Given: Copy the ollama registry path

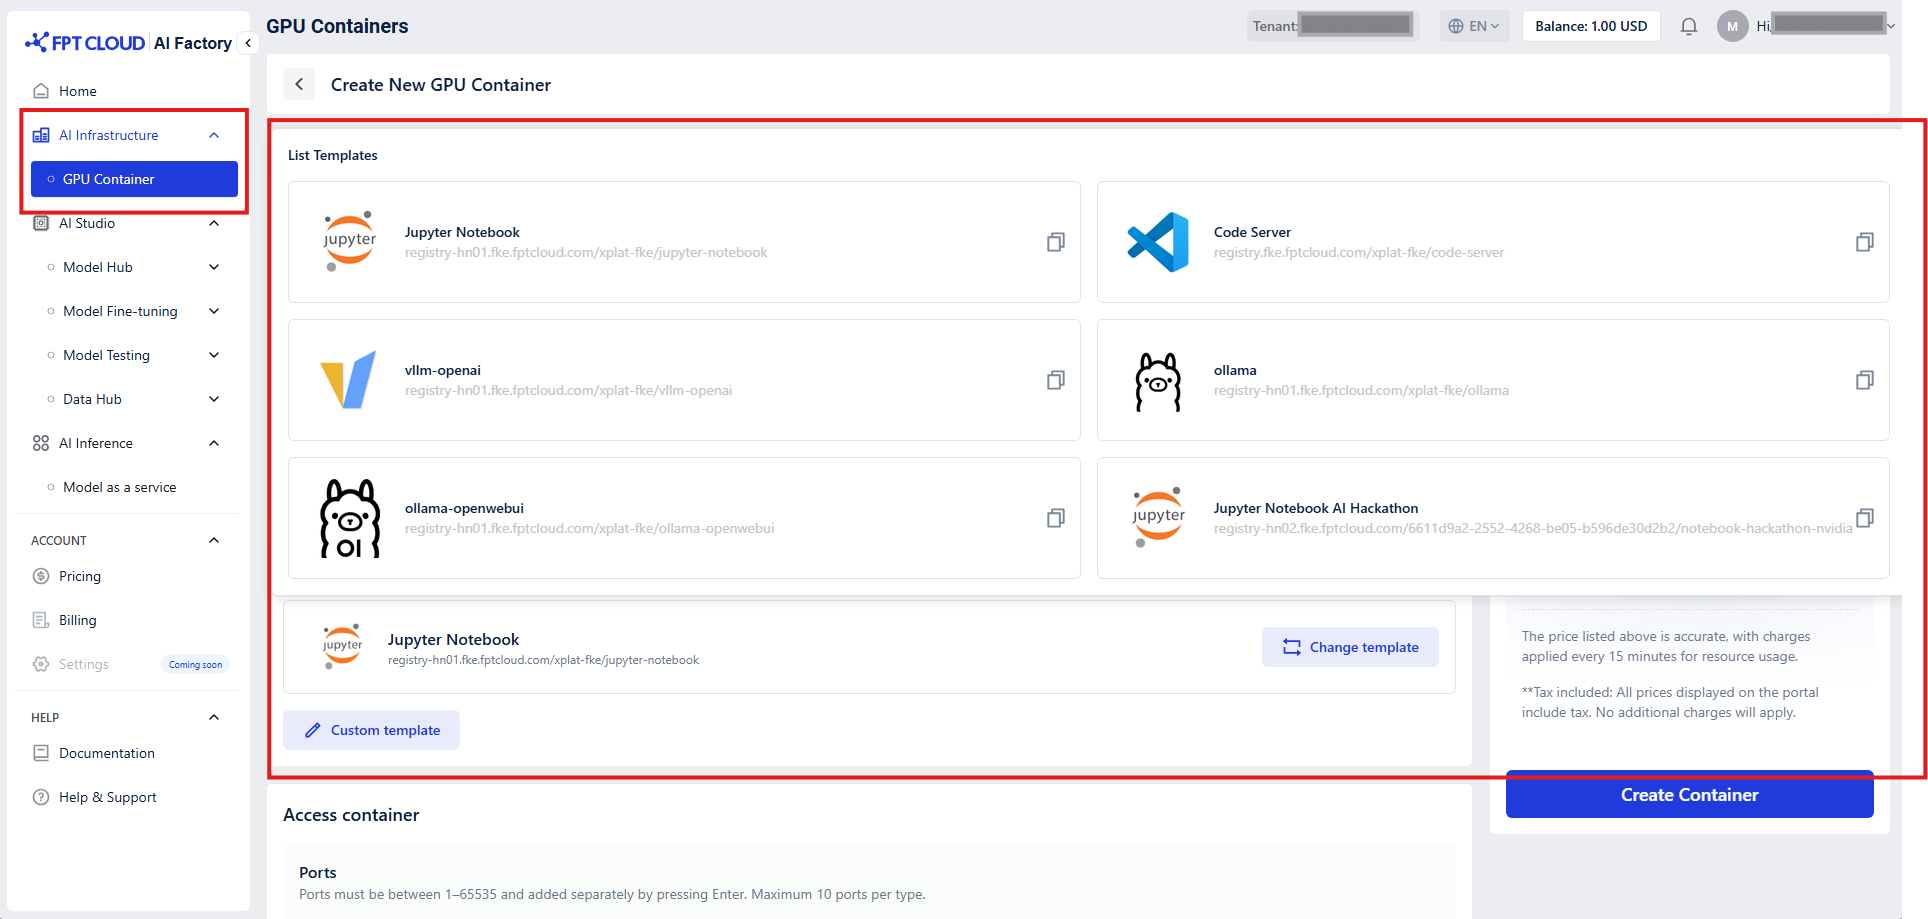Looking at the screenshot, I should [x=1864, y=380].
